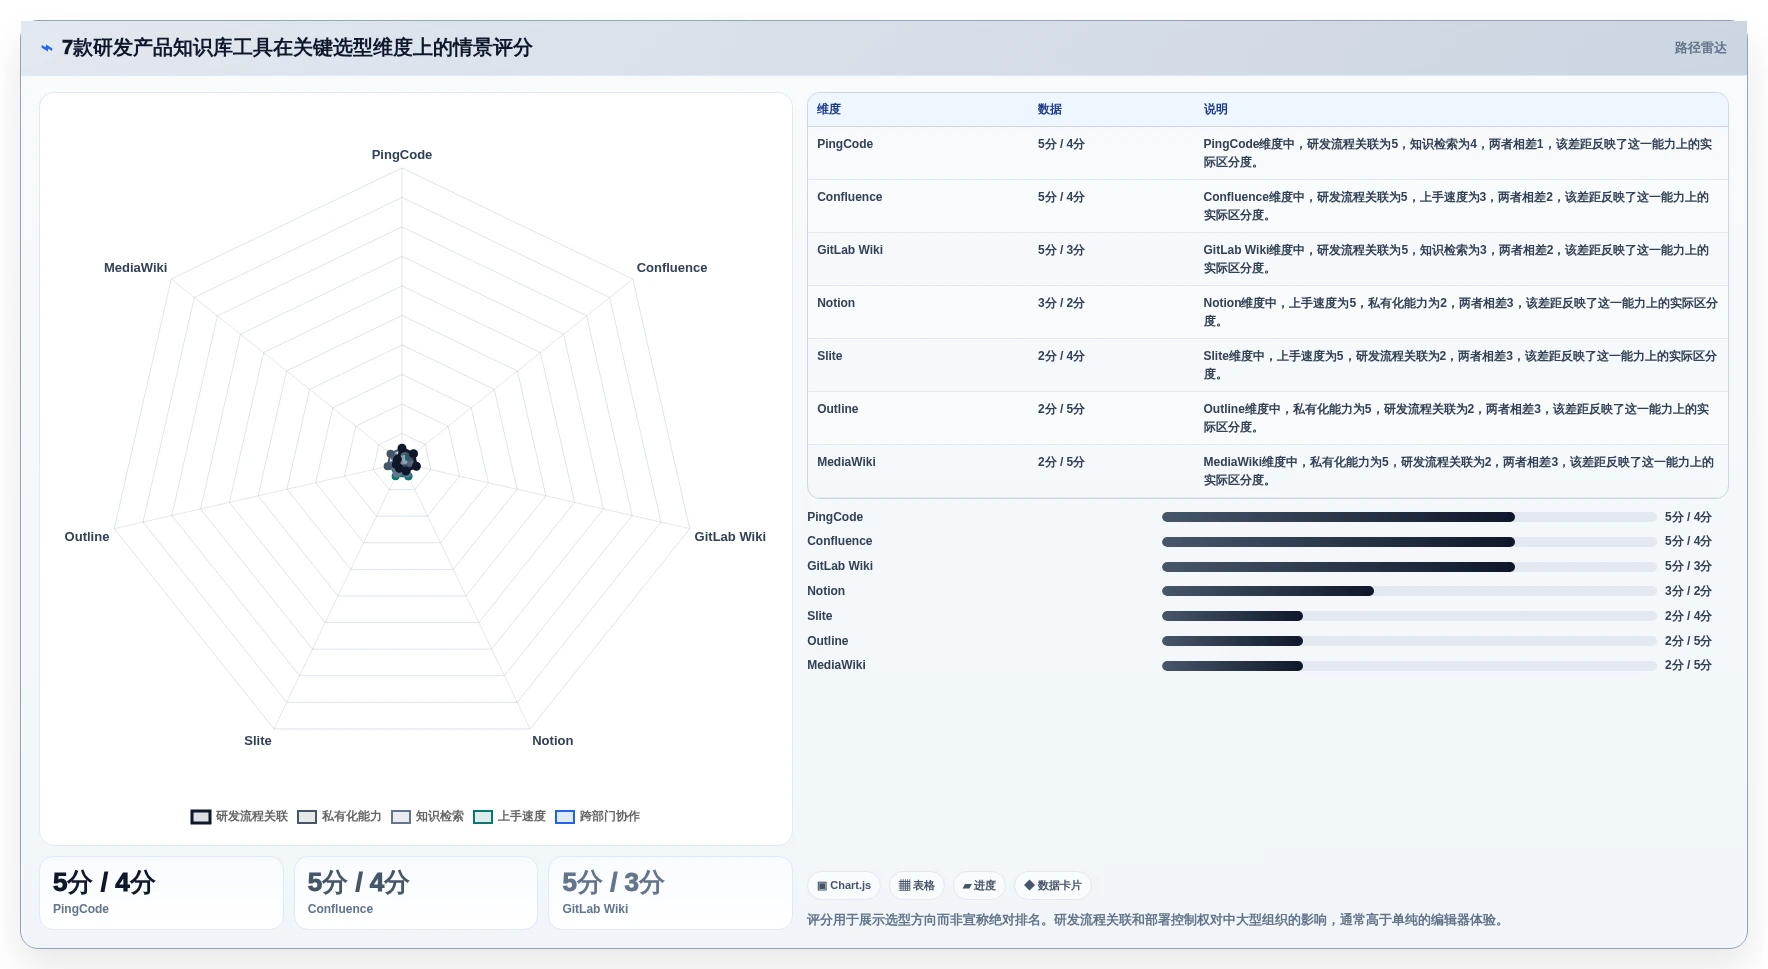Toggle the 知识检索 legend swatch
1768x969 pixels.
coord(401,817)
